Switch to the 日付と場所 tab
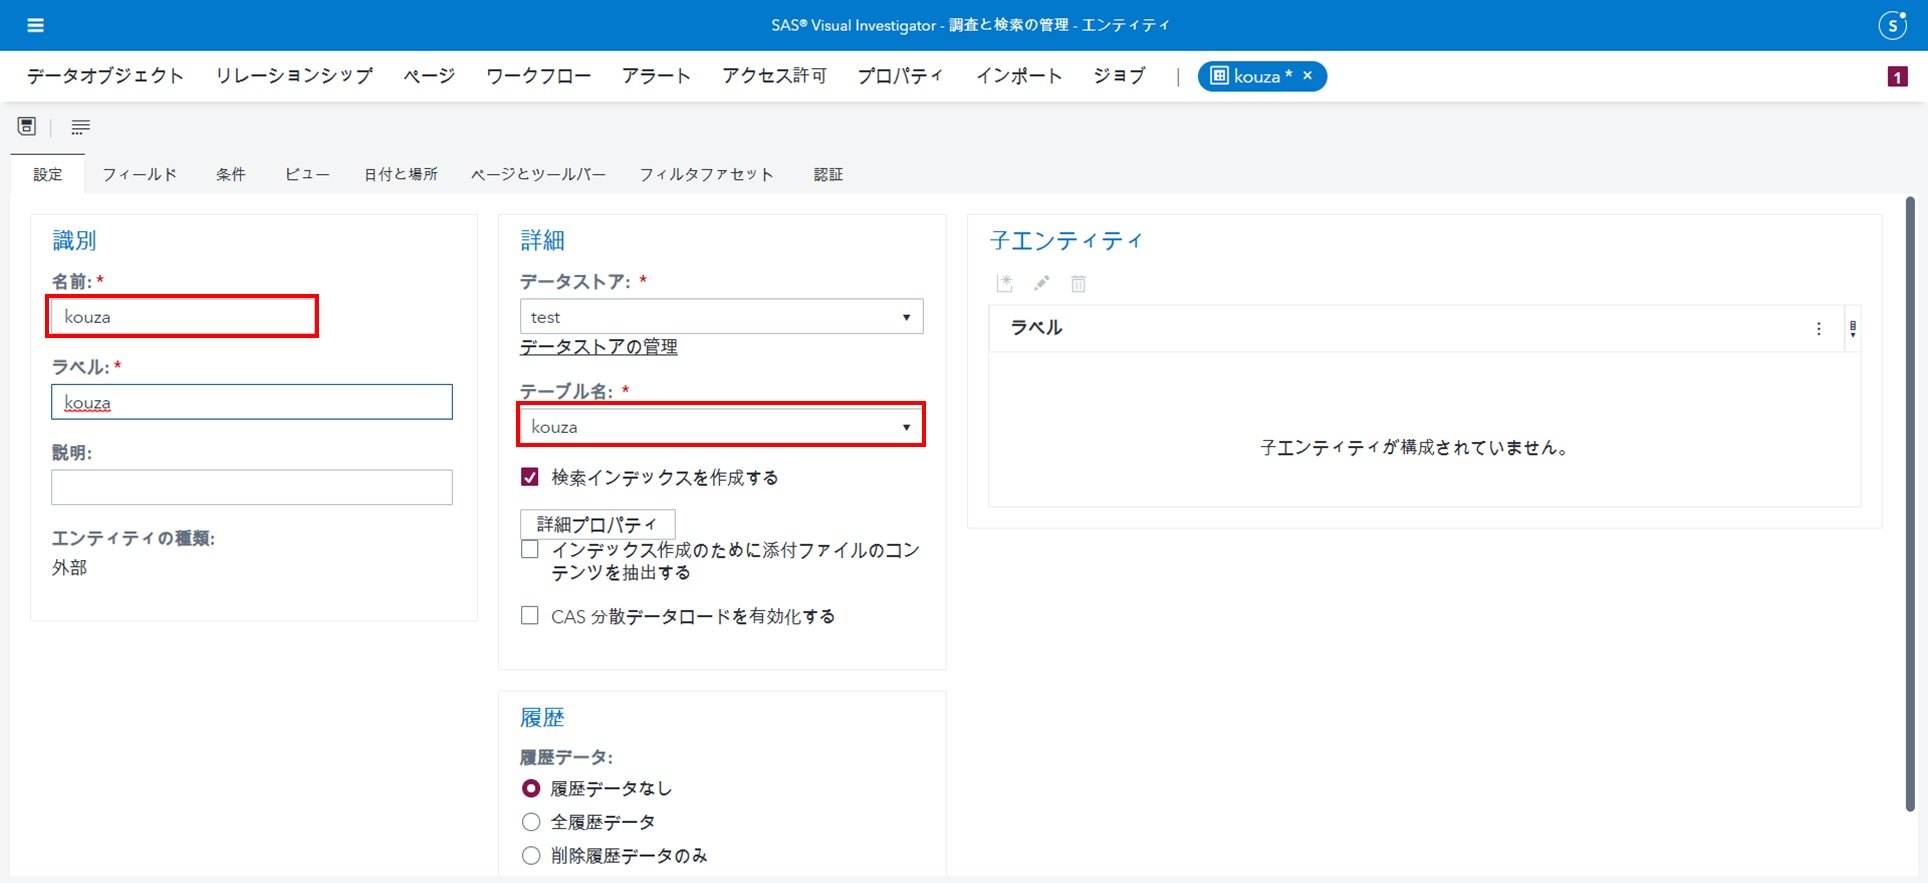Screen dimensions: 1928x883 click(x=400, y=174)
